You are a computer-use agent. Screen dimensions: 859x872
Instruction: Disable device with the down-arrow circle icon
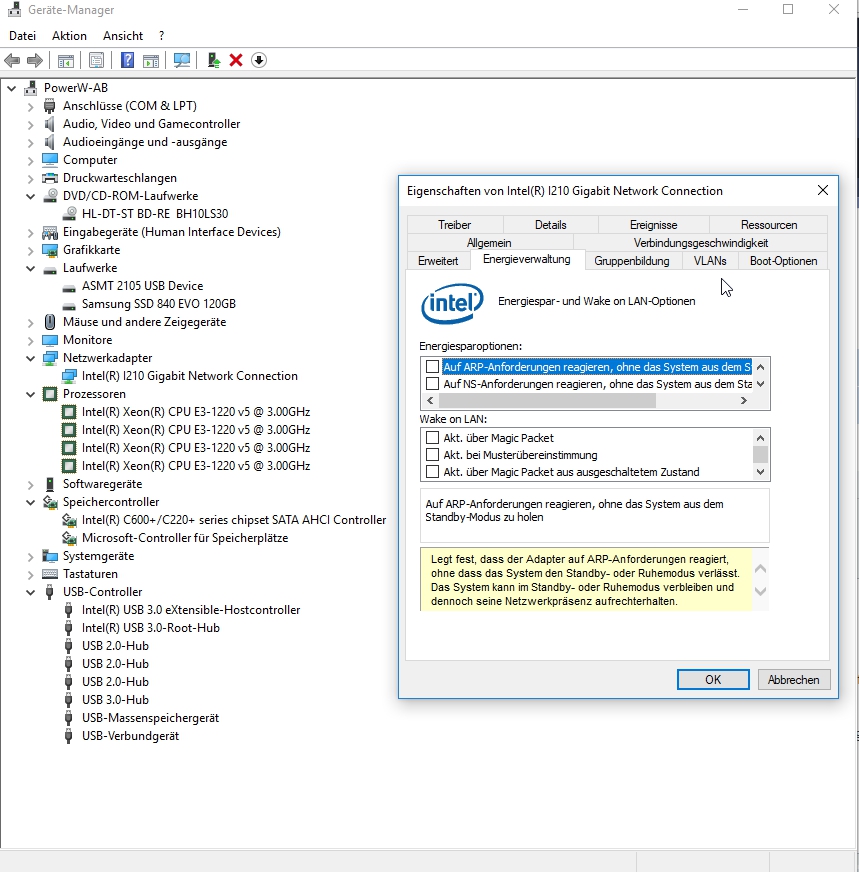point(259,60)
